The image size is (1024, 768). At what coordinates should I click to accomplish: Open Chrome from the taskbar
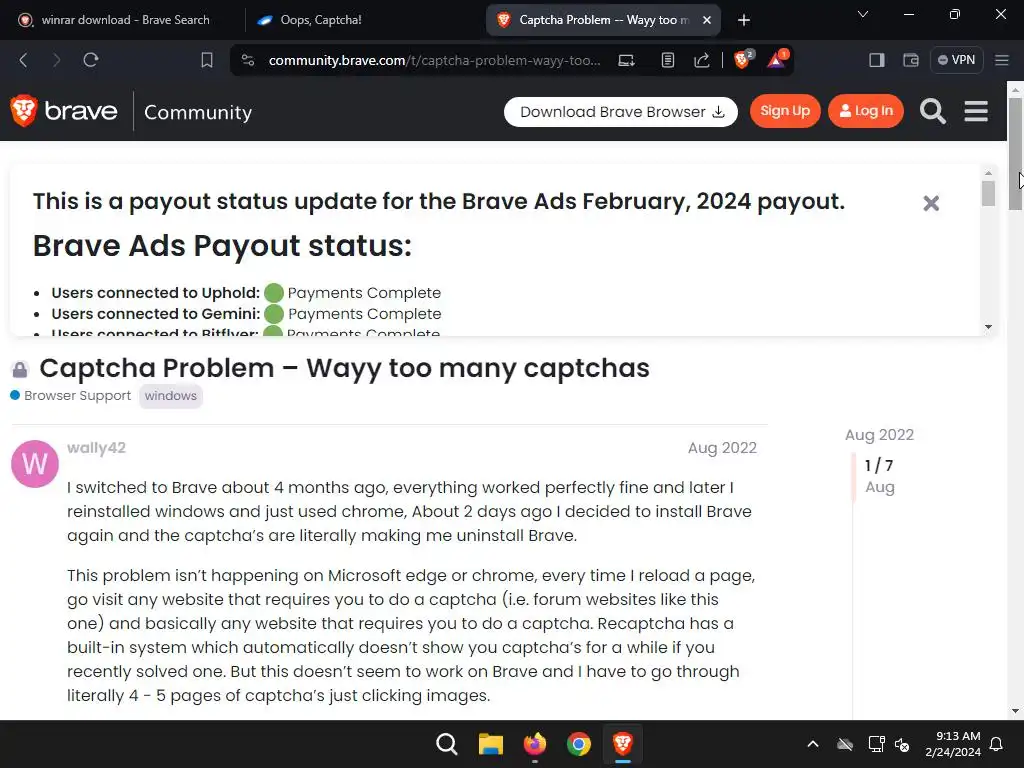pos(579,744)
